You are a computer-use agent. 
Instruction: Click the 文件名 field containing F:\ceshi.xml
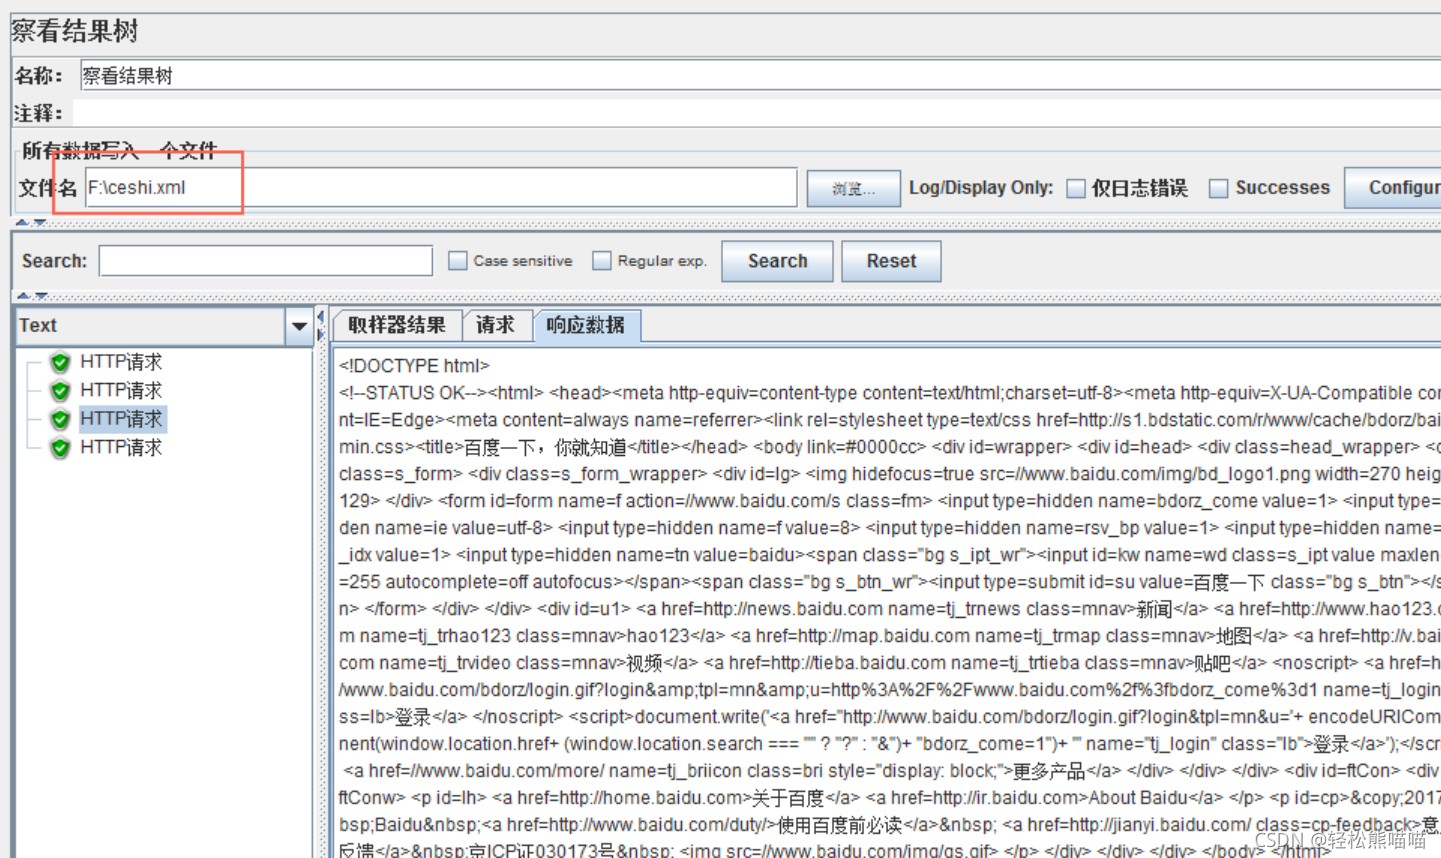[x=441, y=188]
